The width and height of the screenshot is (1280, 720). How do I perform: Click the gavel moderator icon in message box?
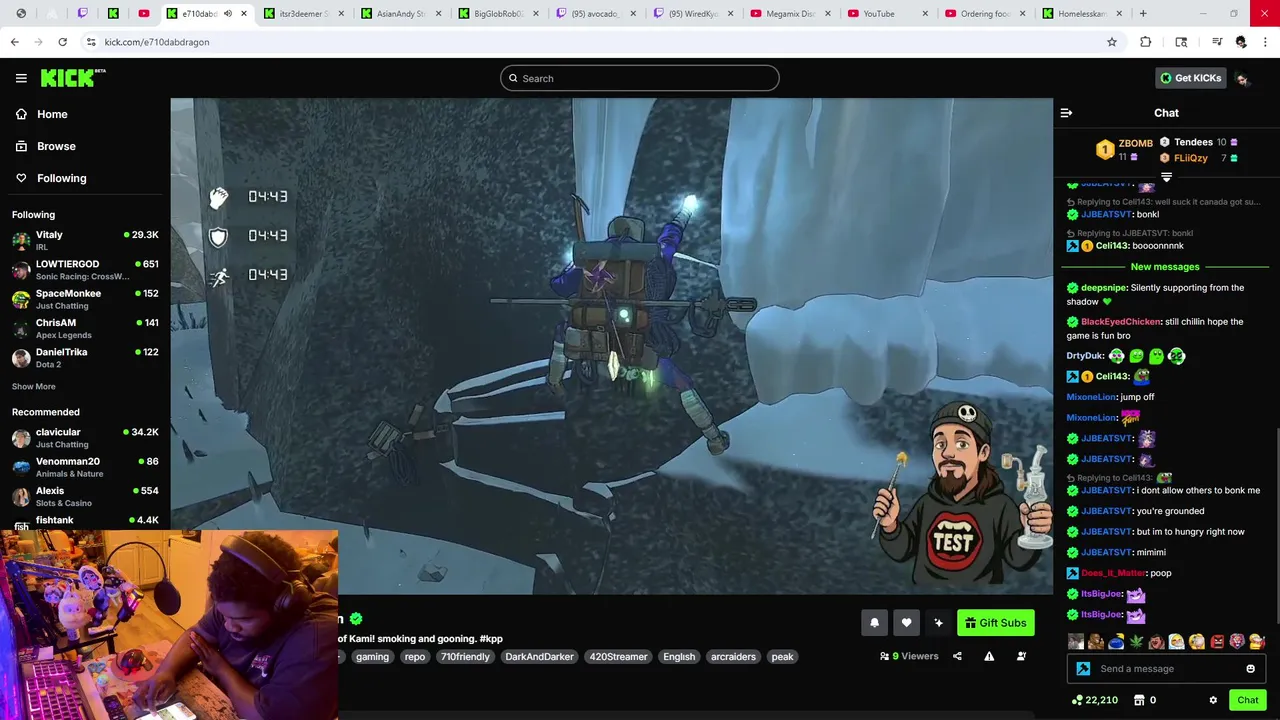coord(1083,669)
